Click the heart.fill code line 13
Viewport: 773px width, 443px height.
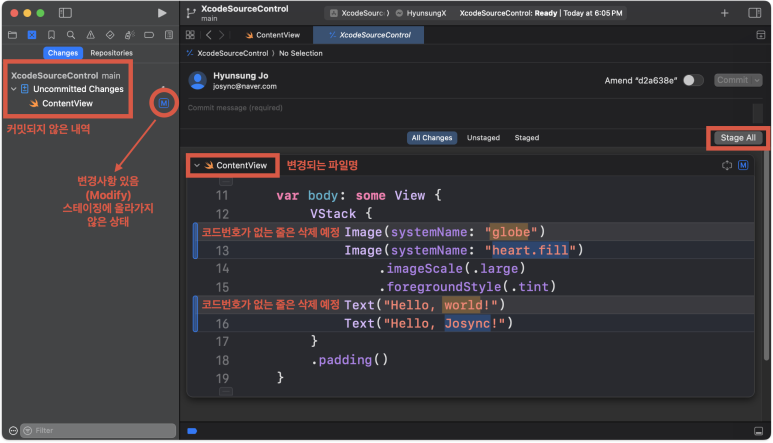tap(463, 250)
